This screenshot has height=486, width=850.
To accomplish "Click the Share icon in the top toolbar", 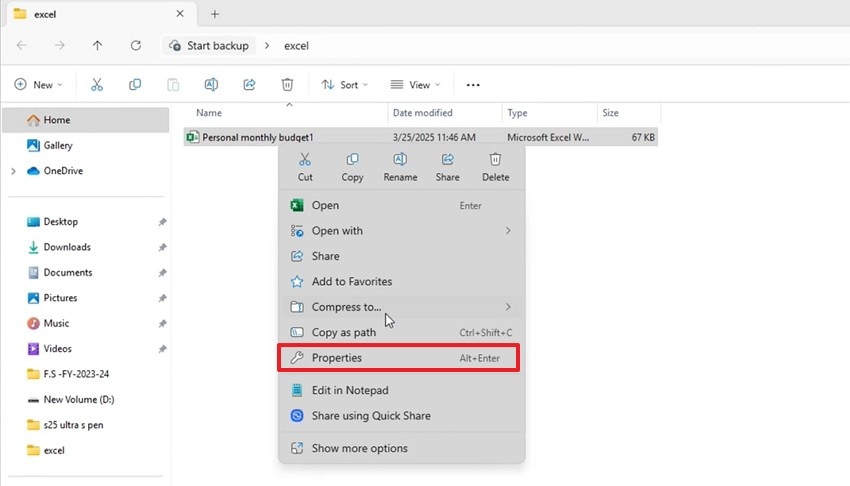I will pos(249,85).
